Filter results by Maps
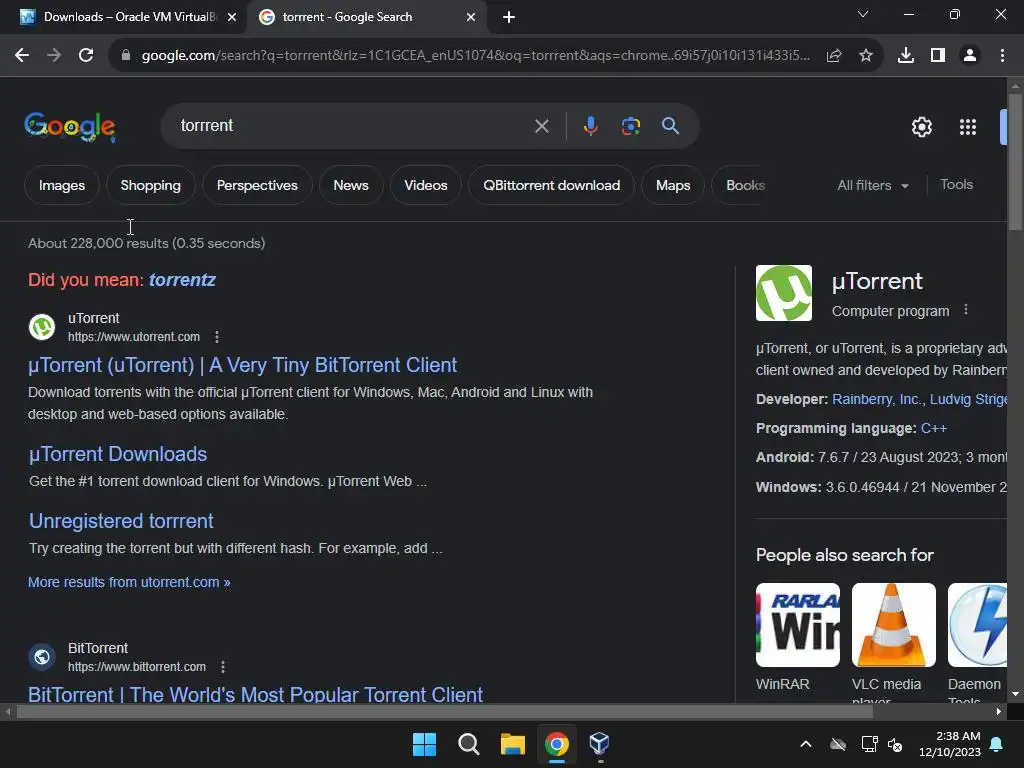This screenshot has height=768, width=1024. pos(673,185)
